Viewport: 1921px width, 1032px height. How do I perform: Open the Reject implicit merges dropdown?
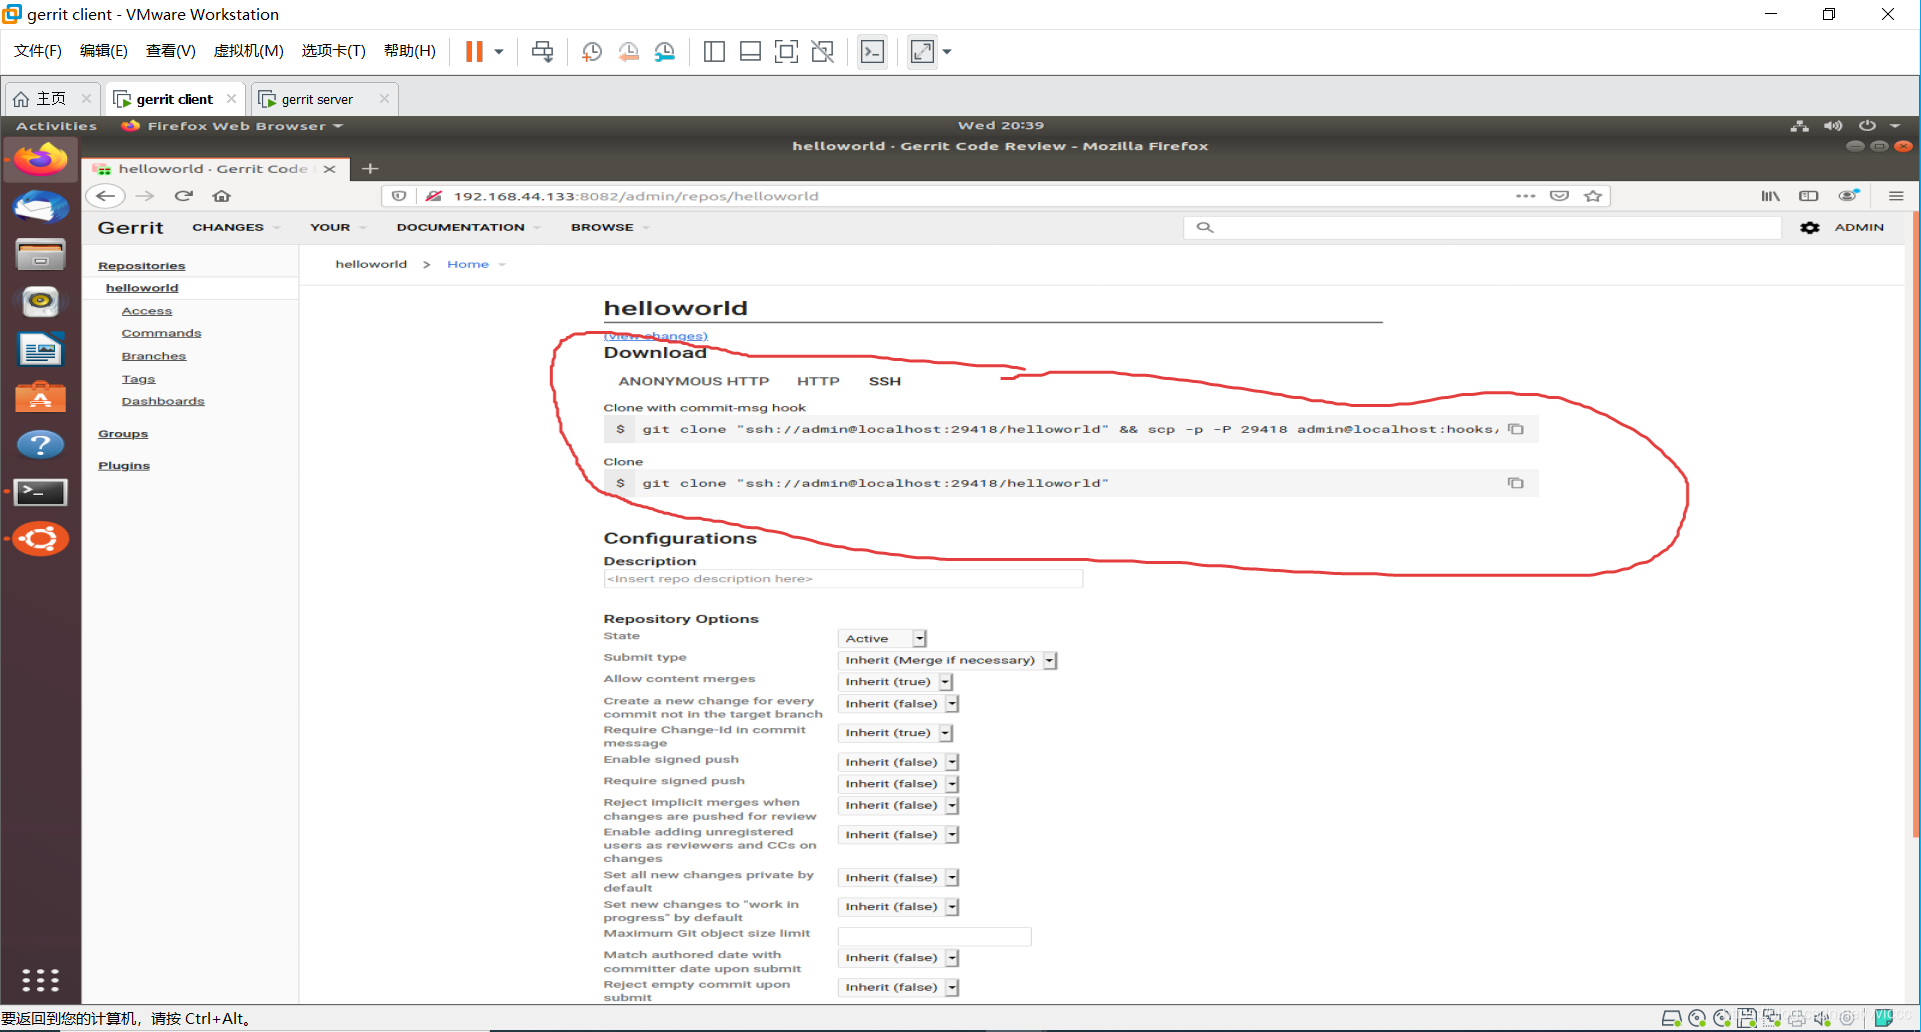click(899, 806)
